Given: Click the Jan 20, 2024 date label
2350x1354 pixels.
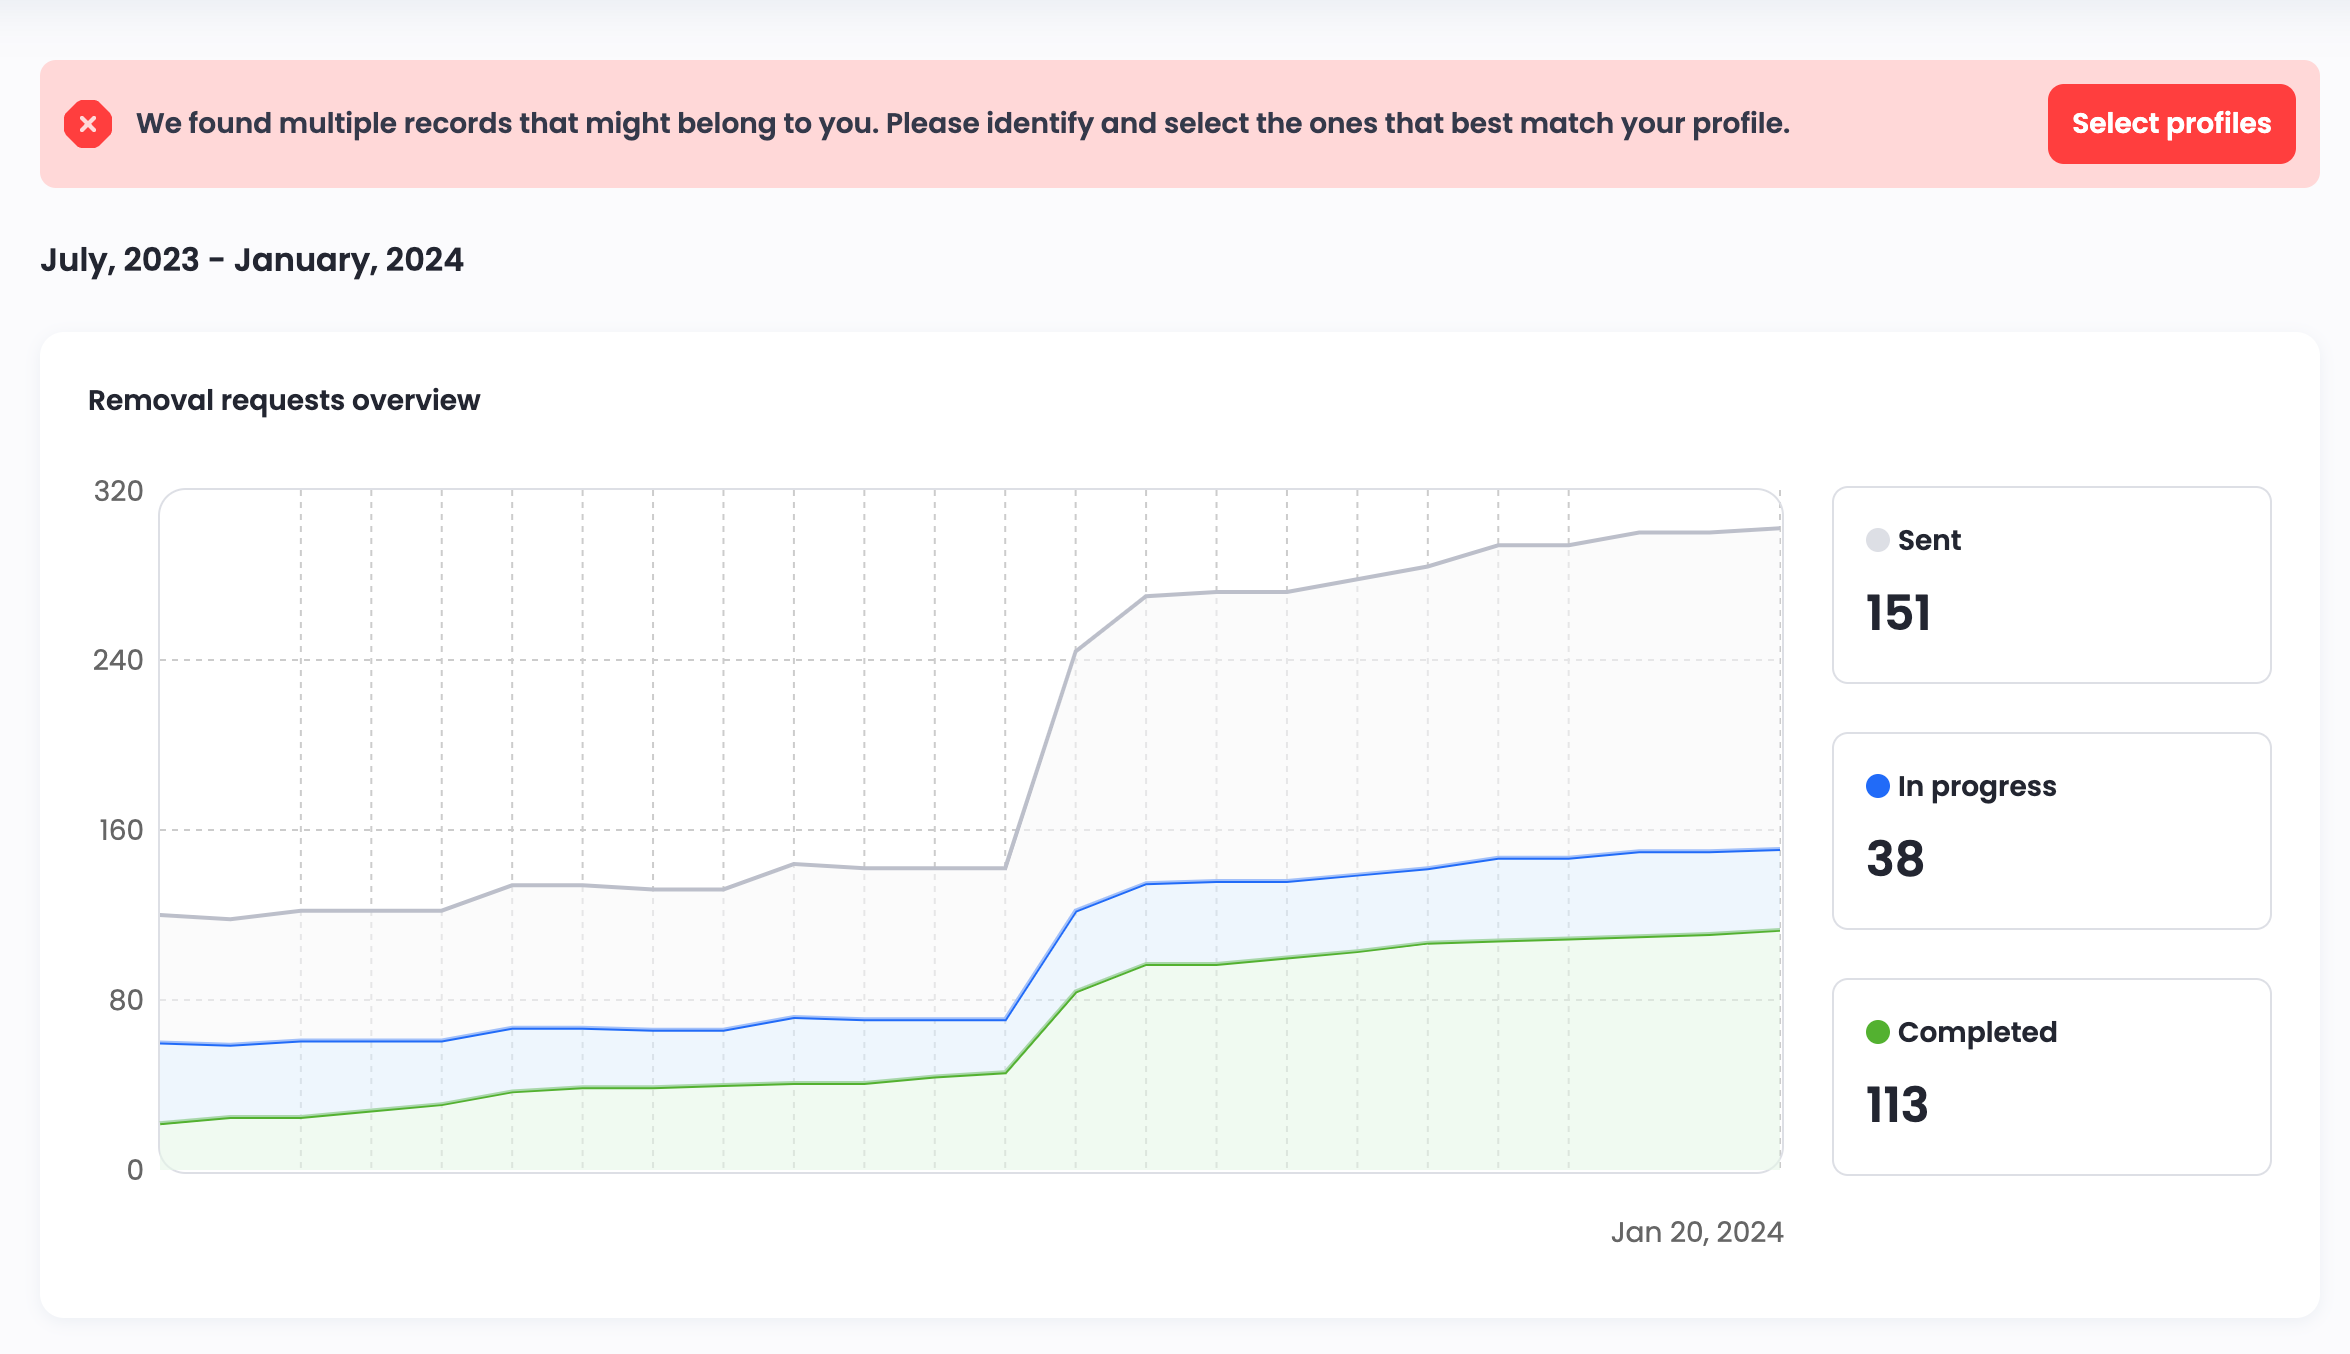Looking at the screenshot, I should point(1697,1232).
